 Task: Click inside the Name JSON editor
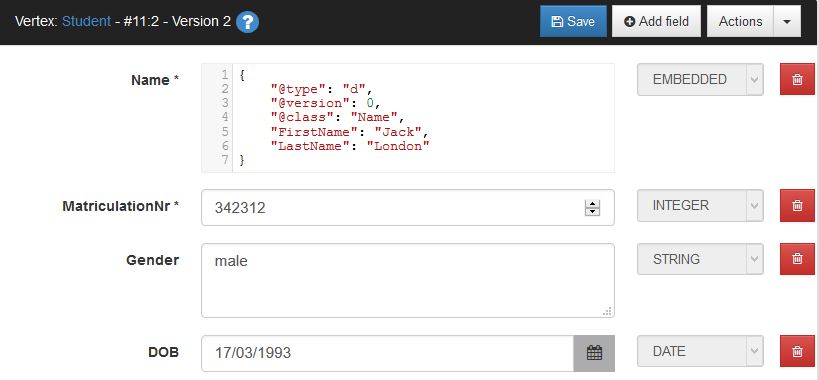[x=407, y=118]
